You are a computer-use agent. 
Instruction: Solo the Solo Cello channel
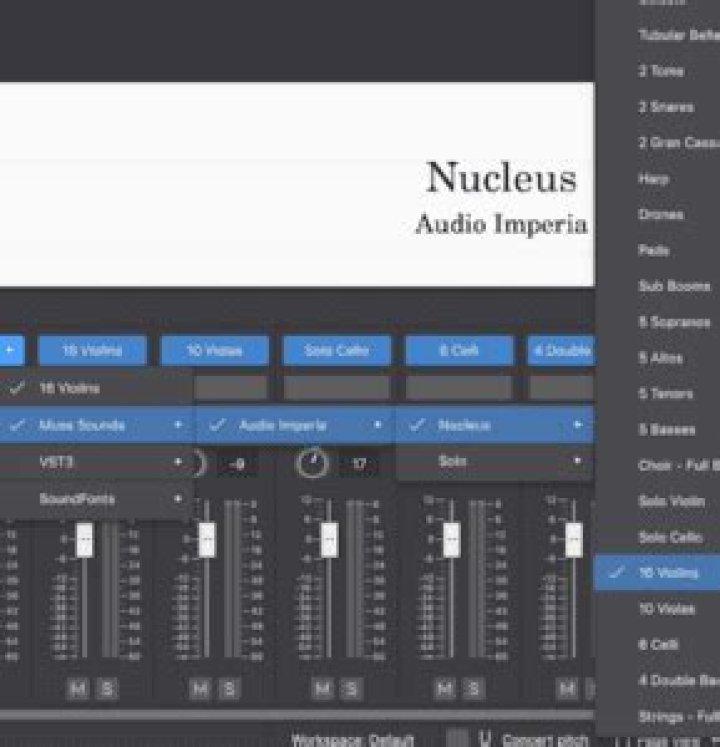(352, 689)
